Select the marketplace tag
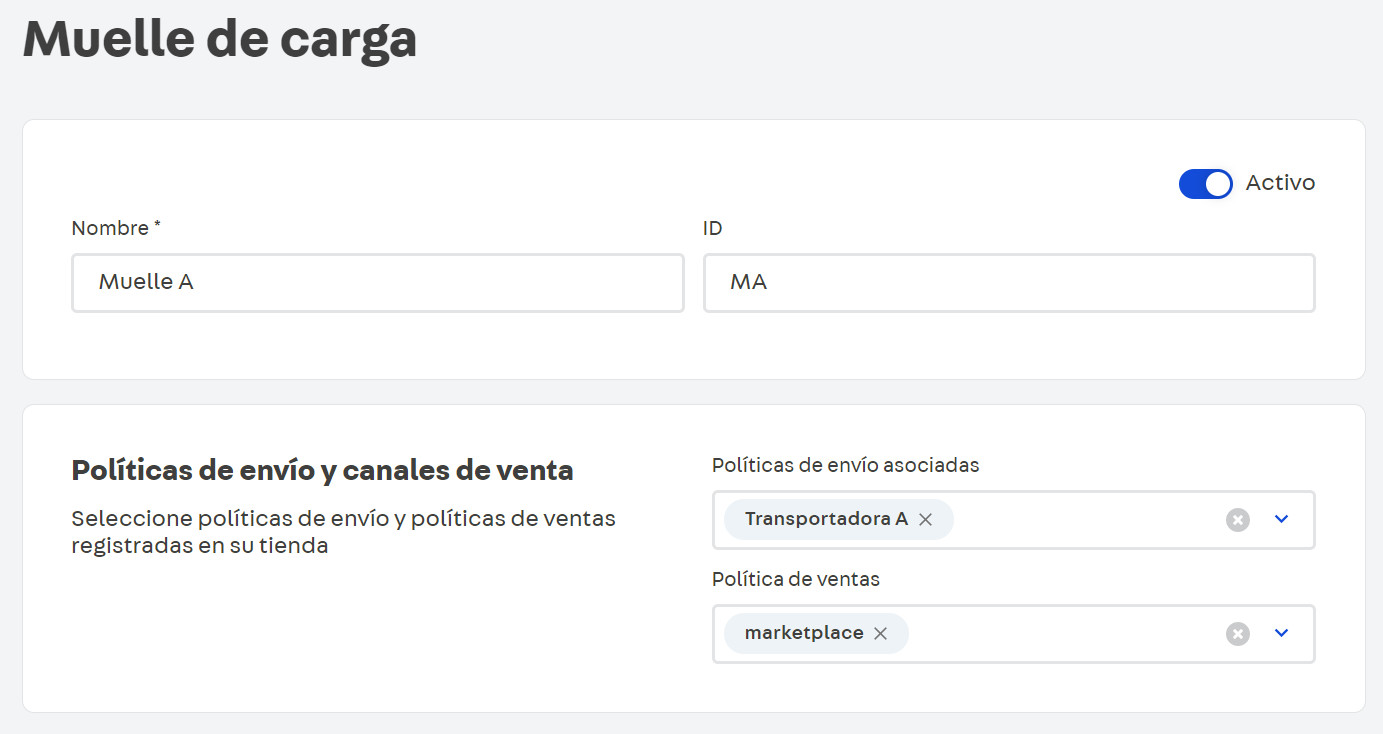Viewport: 1383px width, 734px height. [804, 632]
